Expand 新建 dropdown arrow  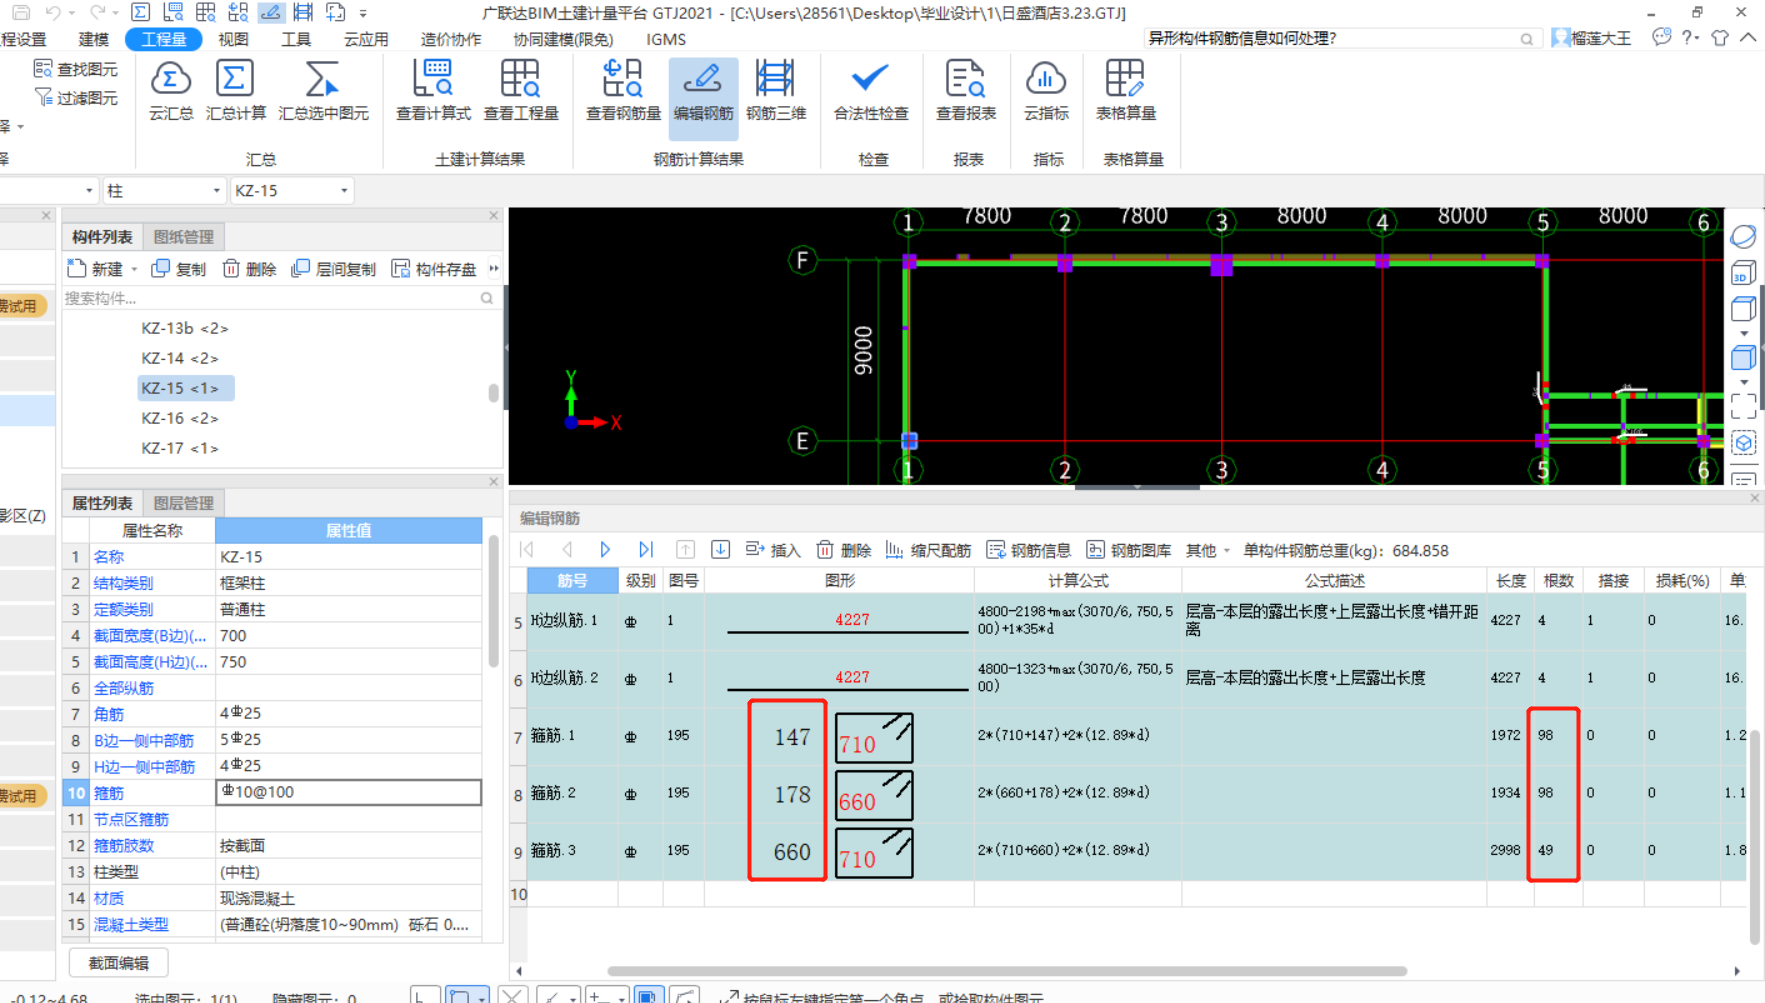click(x=134, y=270)
